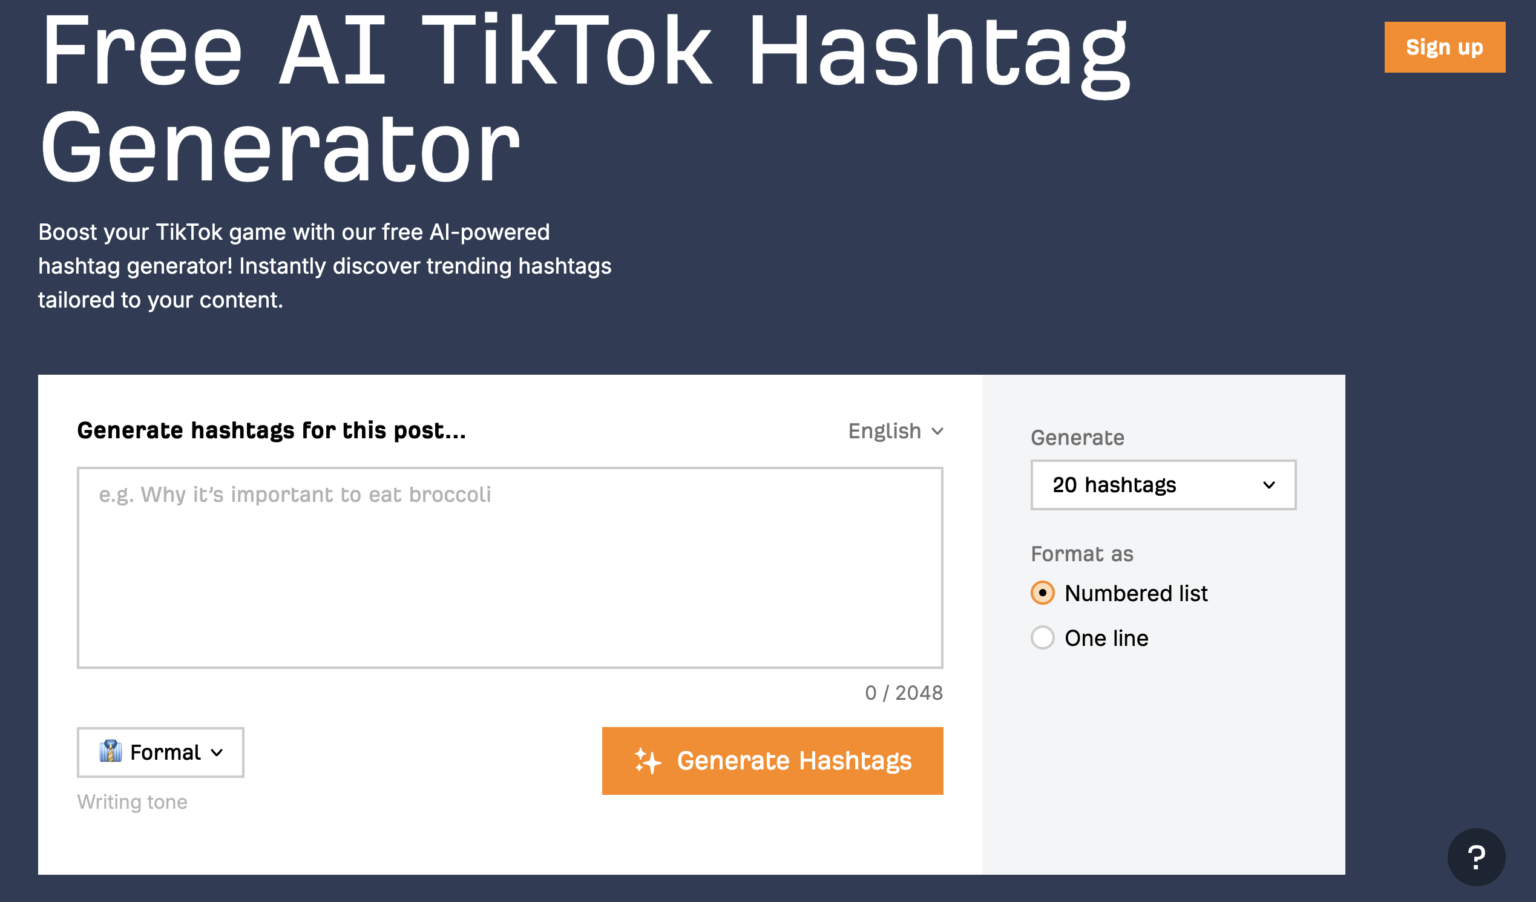Open the Formal writing tone dropdown
The width and height of the screenshot is (1536, 902).
pos(160,752)
